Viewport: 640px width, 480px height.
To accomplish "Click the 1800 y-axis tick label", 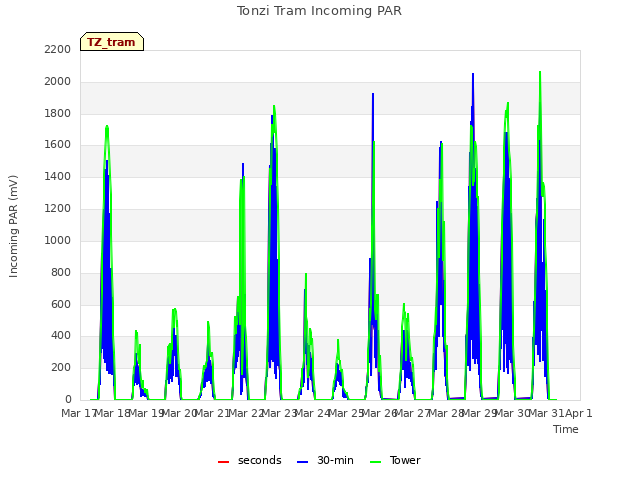I will [x=58, y=113].
